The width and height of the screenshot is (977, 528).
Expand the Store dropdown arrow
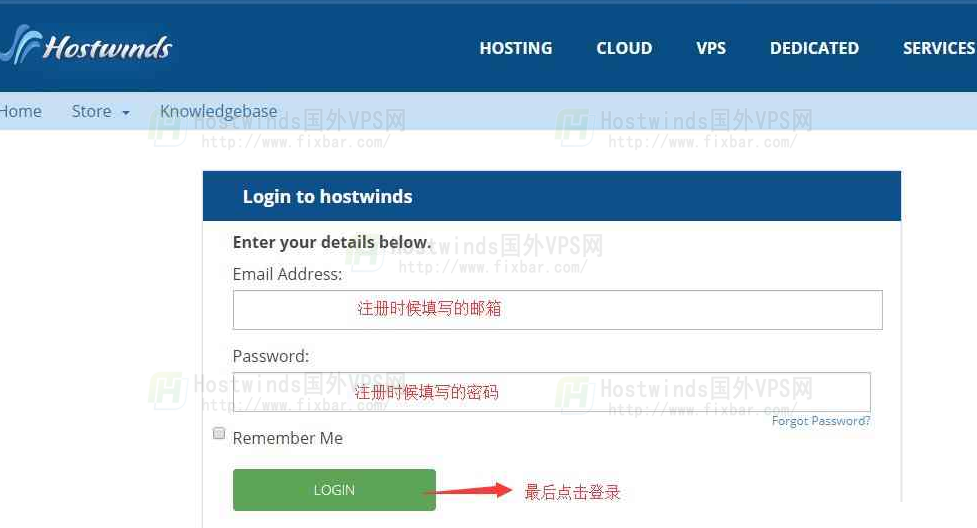click(126, 113)
